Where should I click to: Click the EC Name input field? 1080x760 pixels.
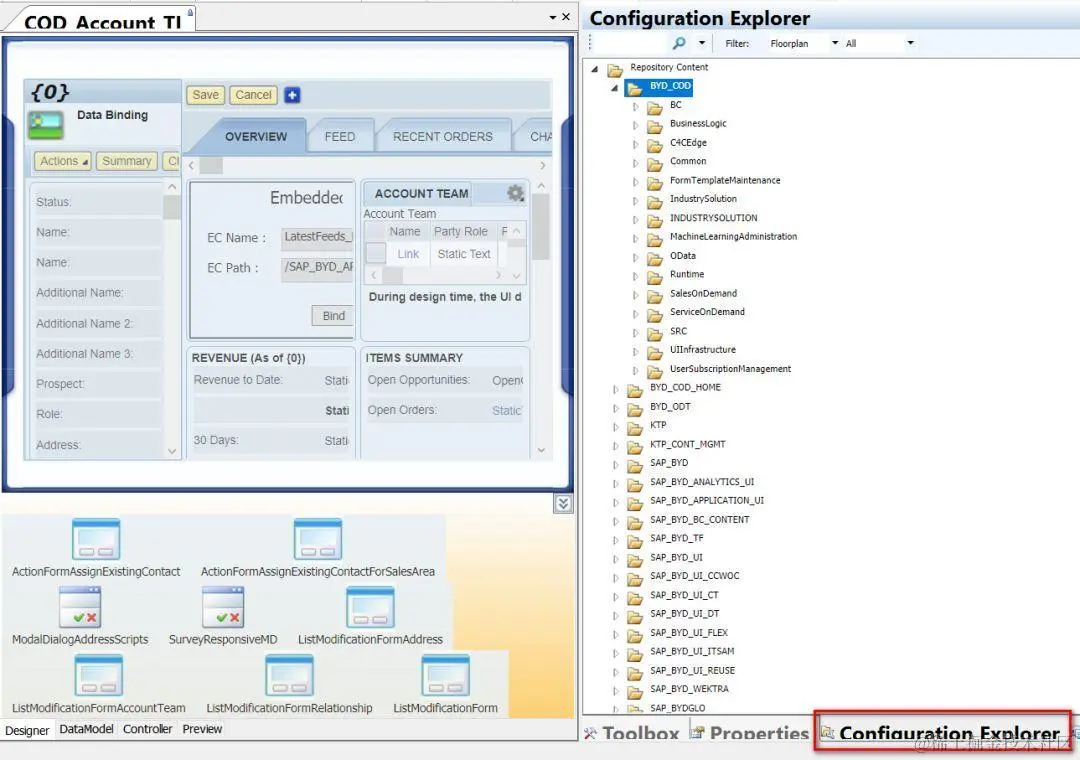pos(317,237)
